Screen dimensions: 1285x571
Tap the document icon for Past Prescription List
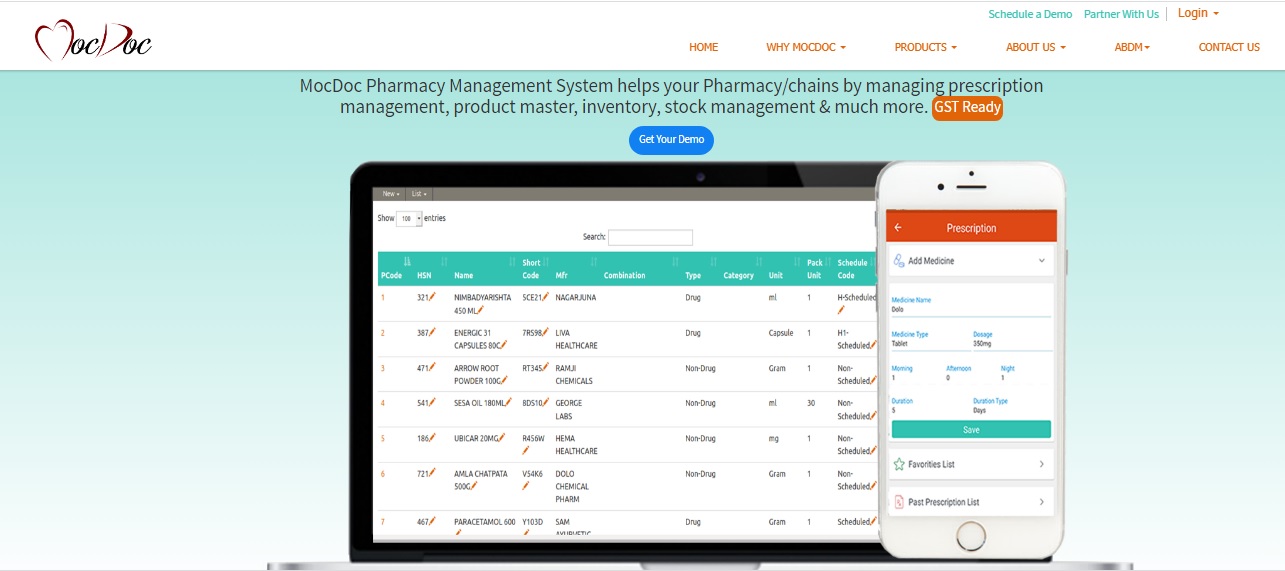click(x=899, y=502)
